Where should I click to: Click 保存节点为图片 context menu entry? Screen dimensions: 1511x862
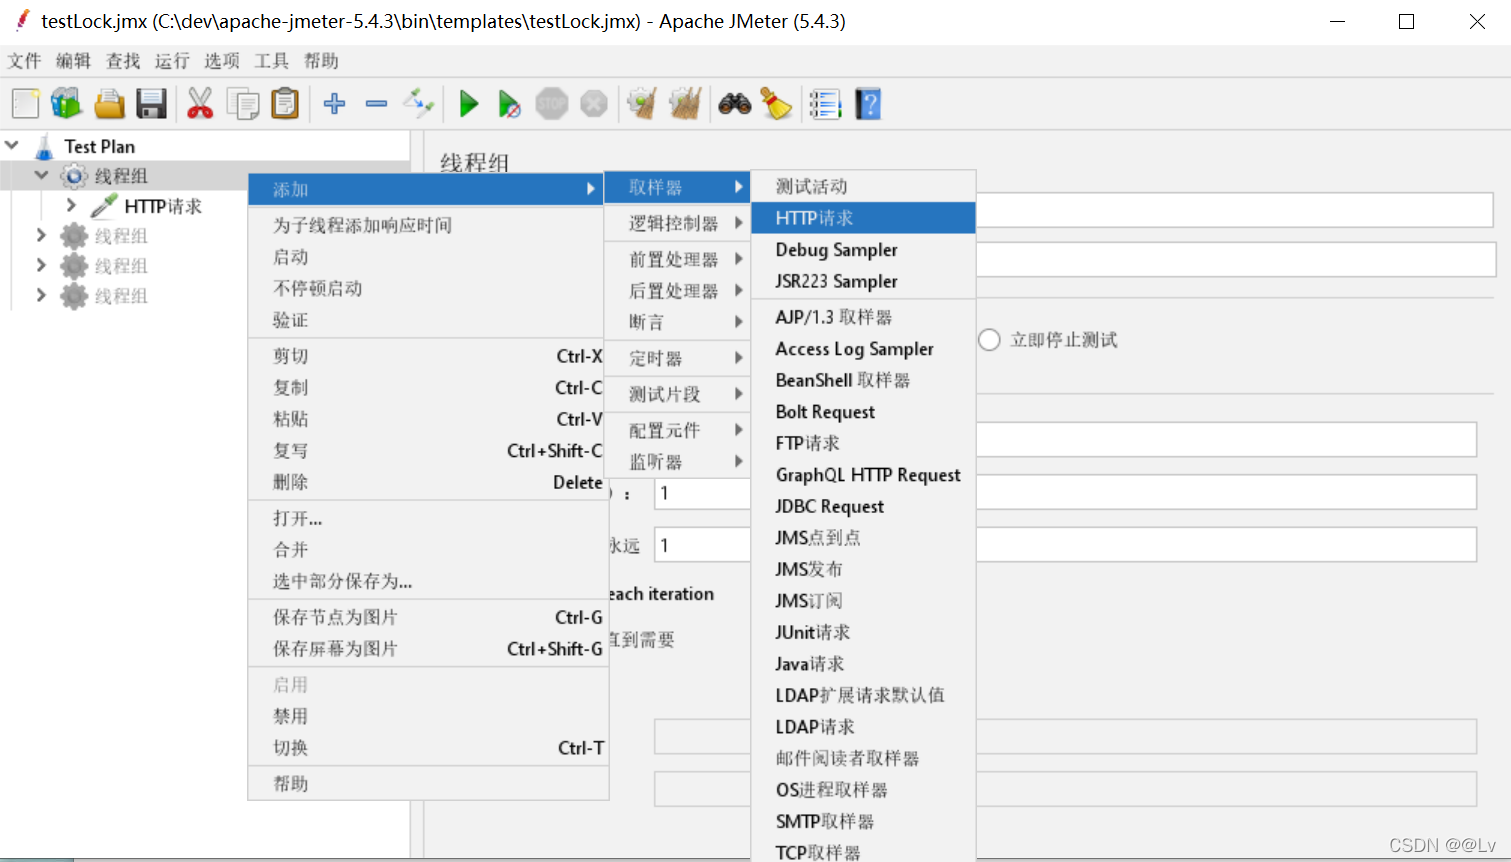click(428, 617)
